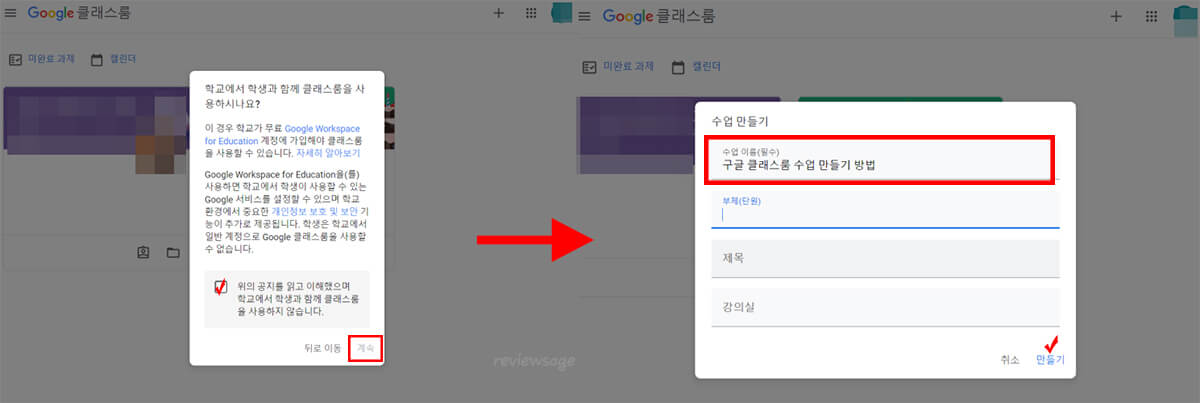Click the 수업 만들기 dialog title
The image size is (1200, 403).
click(x=739, y=121)
